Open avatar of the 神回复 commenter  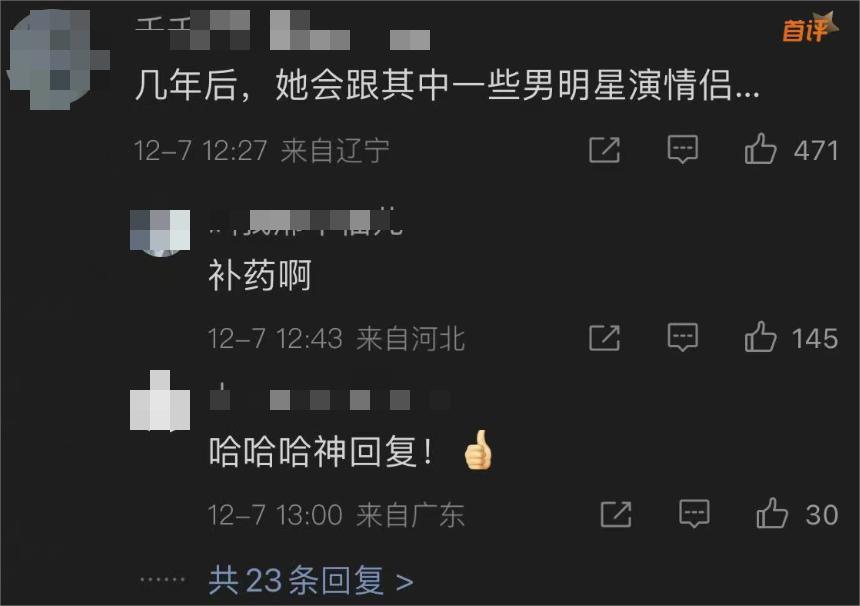(x=160, y=400)
